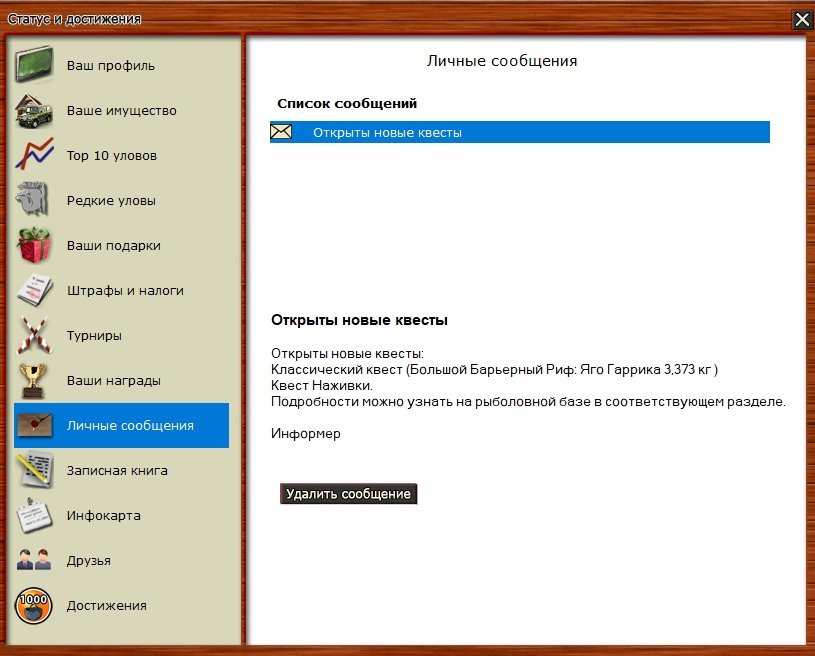Open the Друзья two people icon
This screenshot has height=656, width=815.
click(34, 560)
